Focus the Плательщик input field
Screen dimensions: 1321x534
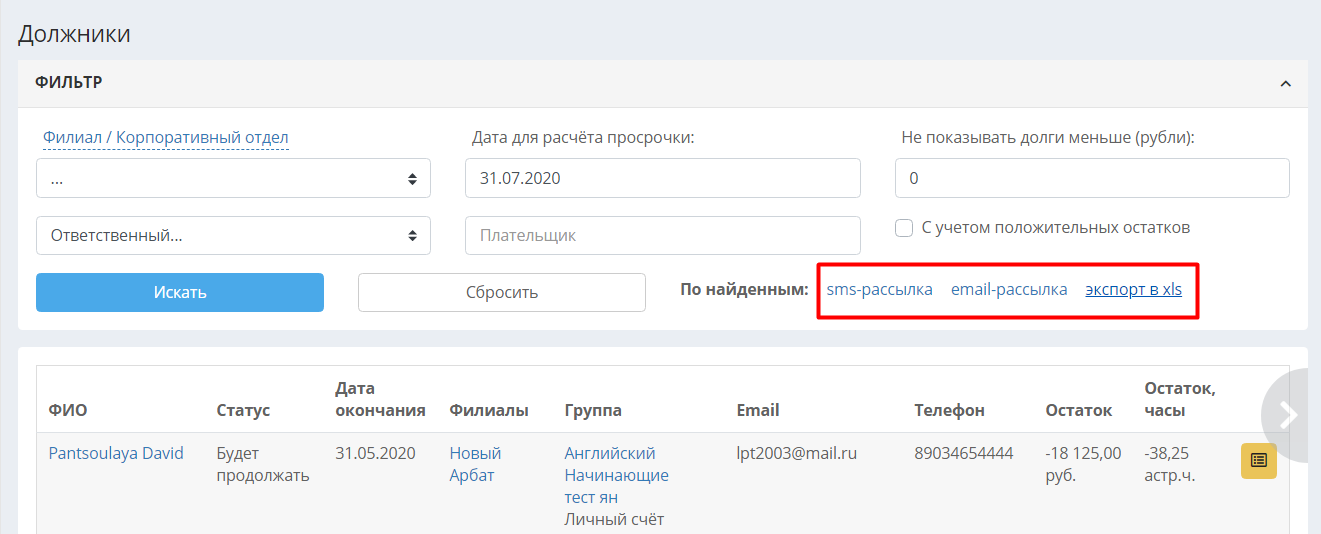pos(662,236)
